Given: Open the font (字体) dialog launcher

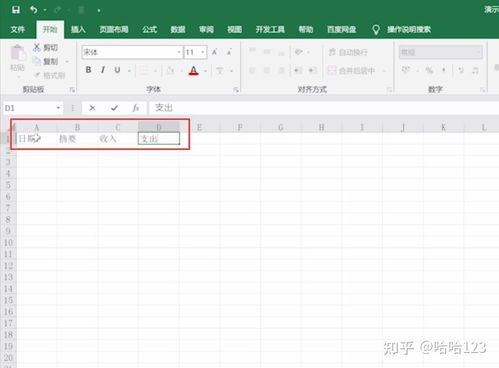Looking at the screenshot, I should tap(236, 90).
